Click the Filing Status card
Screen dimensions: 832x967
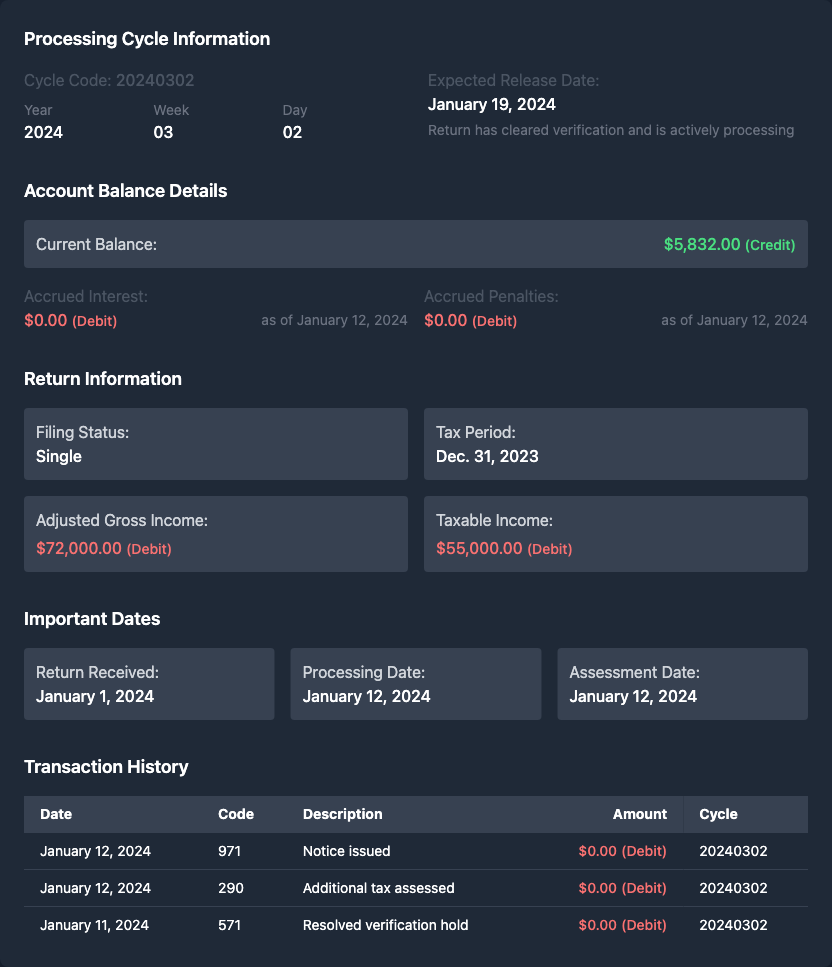216,444
